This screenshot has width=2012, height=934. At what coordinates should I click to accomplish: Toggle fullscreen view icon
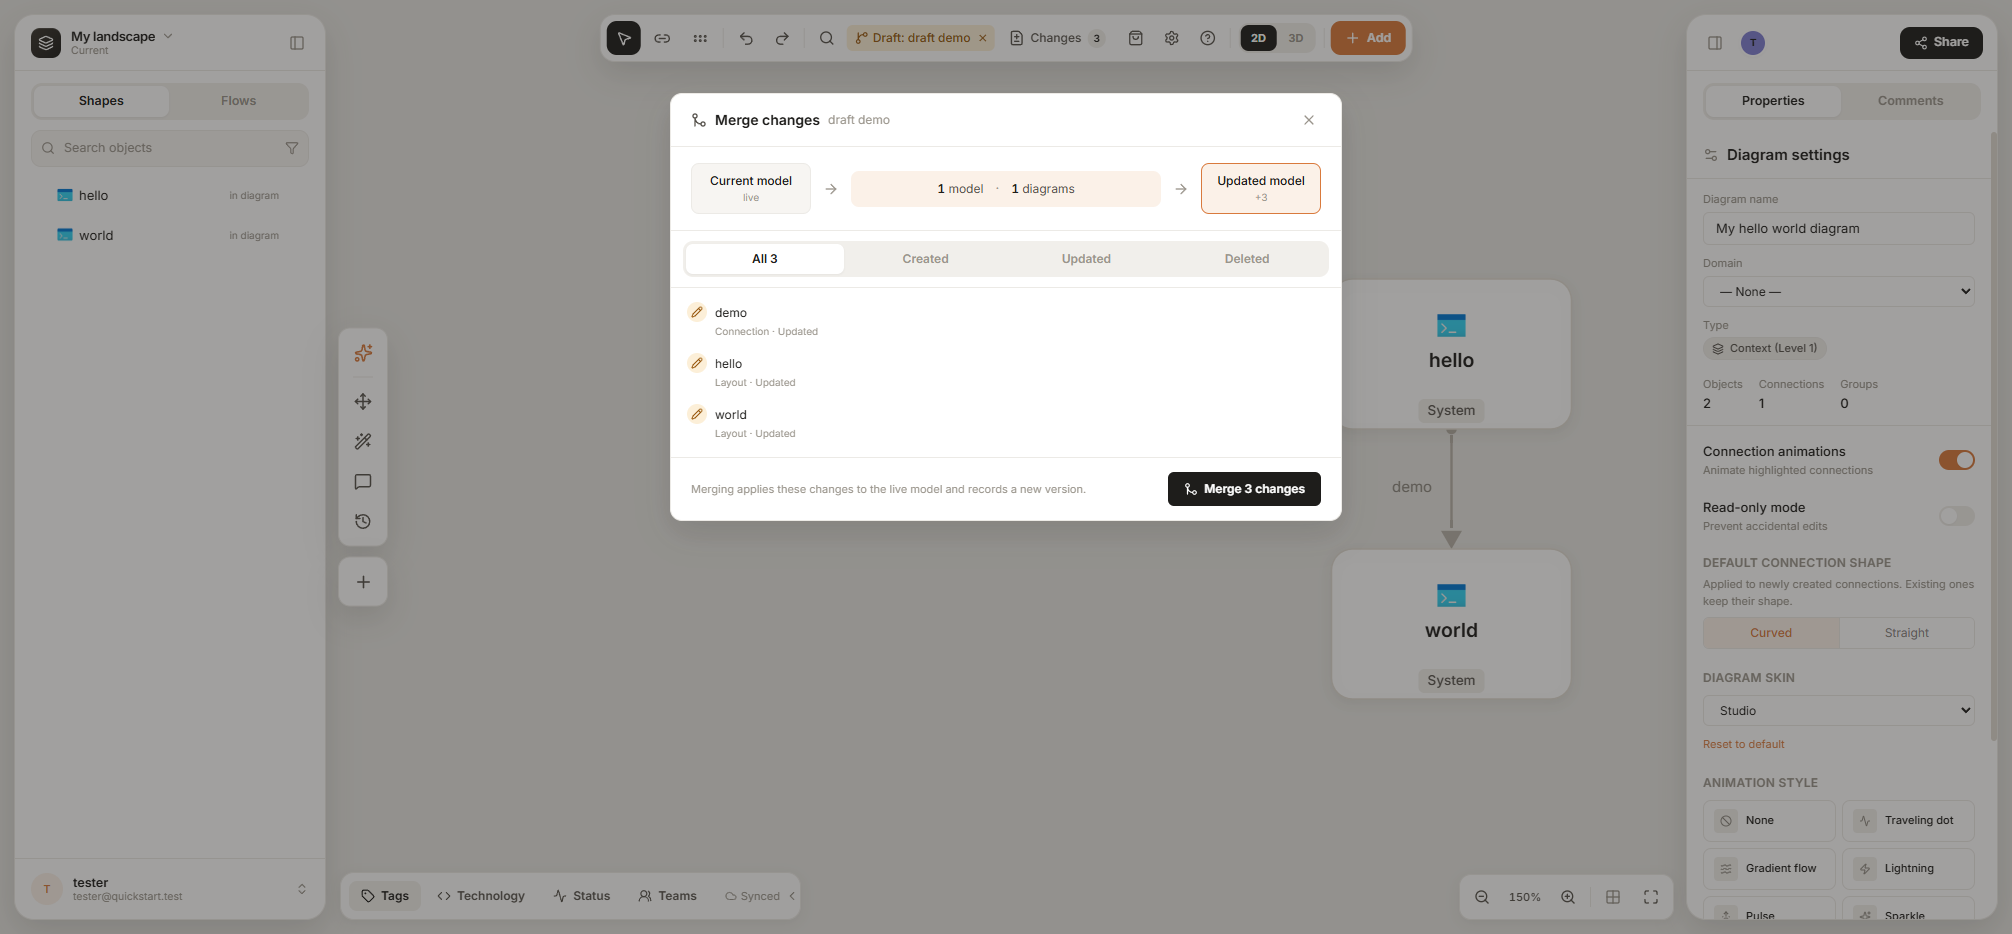click(x=1651, y=897)
